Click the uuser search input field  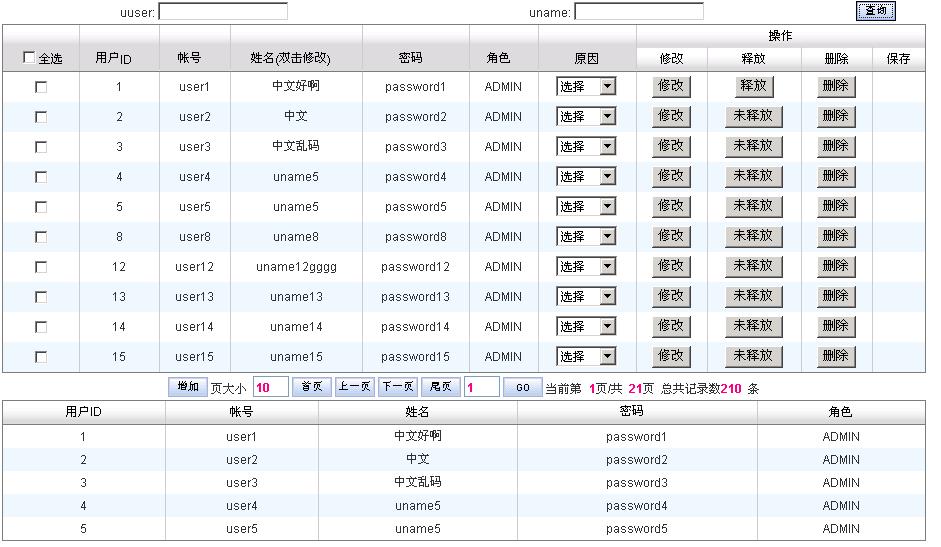point(223,12)
